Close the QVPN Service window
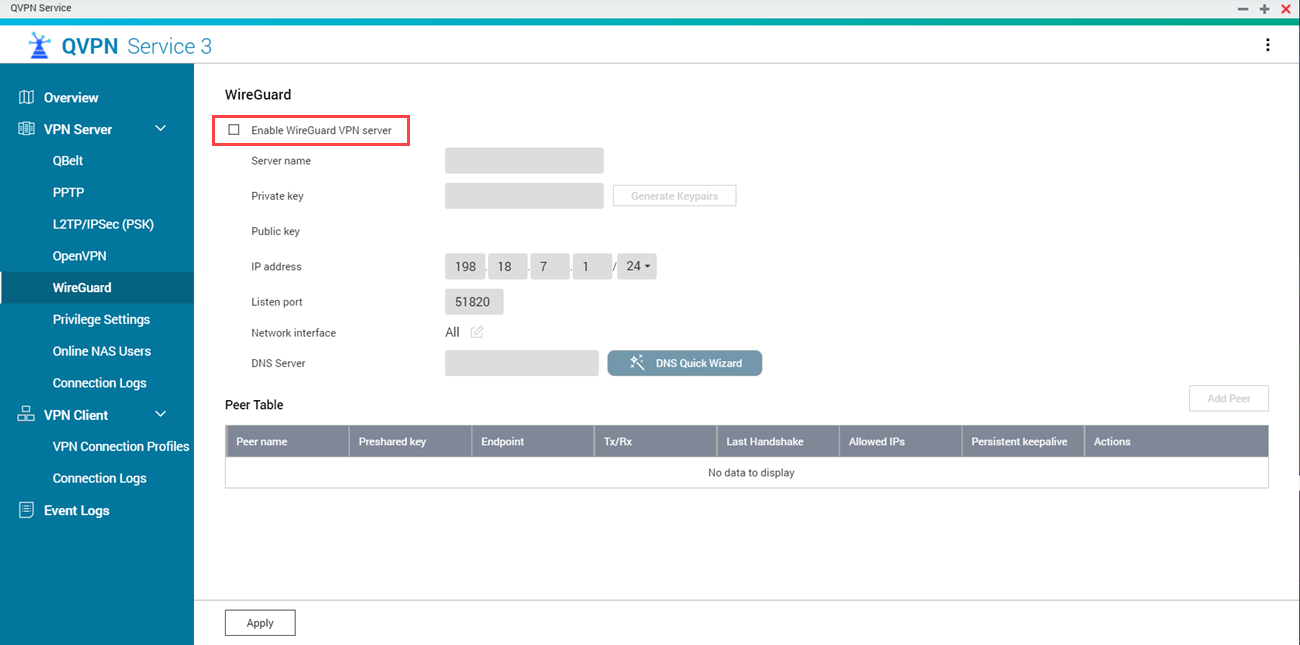1300x645 pixels. pyautogui.click(x=1286, y=8)
